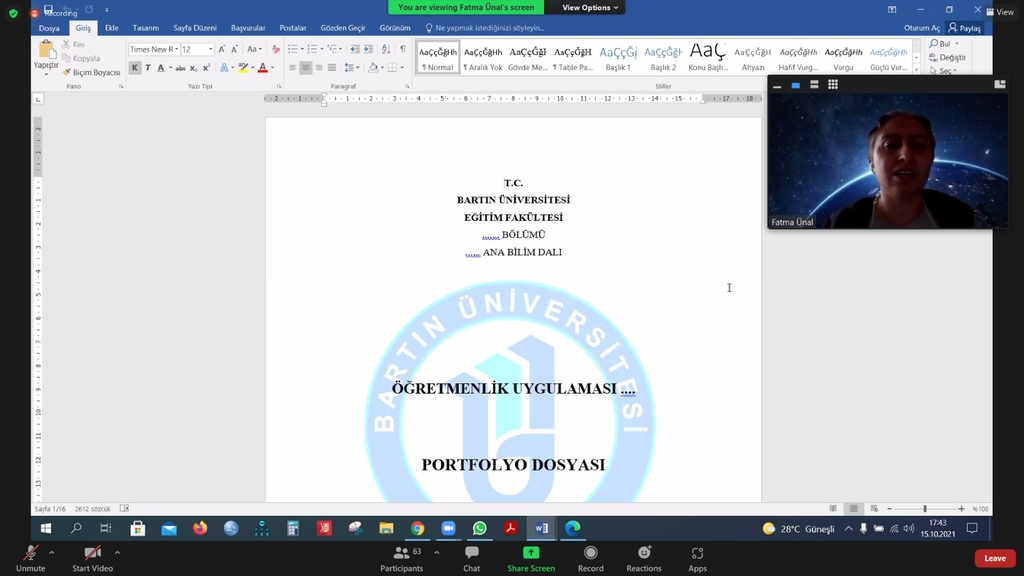Viewport: 1024px width, 576px height.
Task: Open the borders dropdown arrow
Action: pyautogui.click(x=402, y=68)
